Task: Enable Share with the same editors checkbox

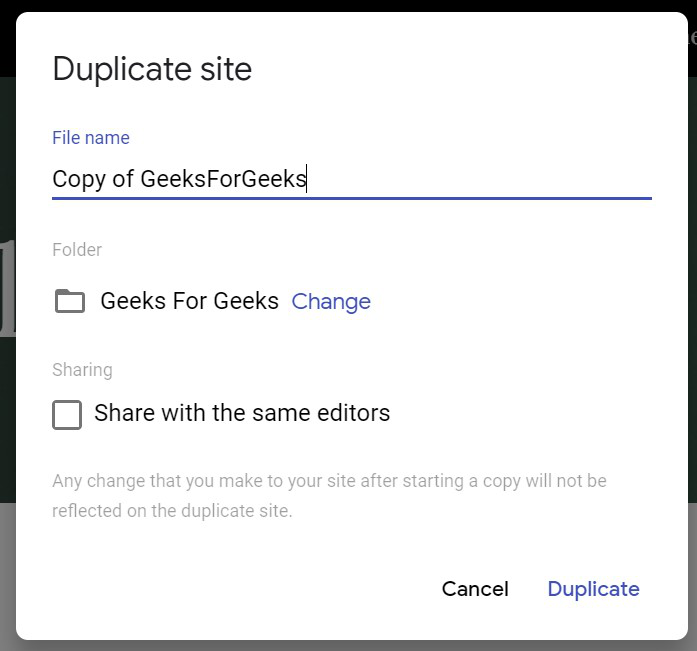Action: (67, 414)
